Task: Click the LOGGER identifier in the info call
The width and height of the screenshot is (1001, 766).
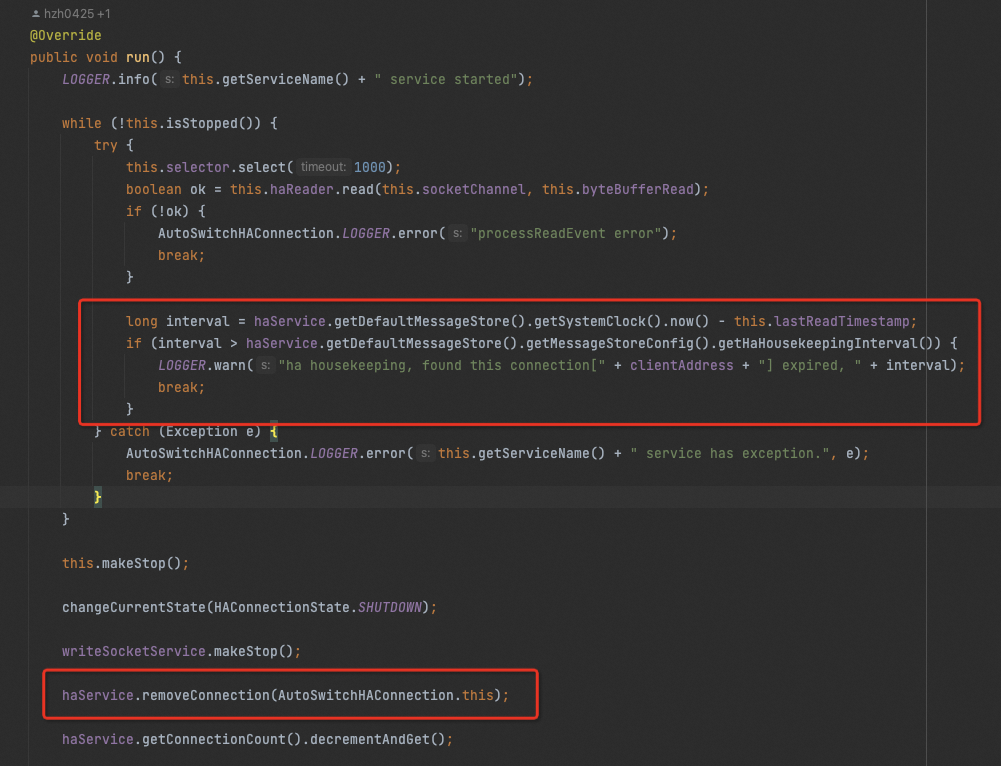Action: point(85,79)
